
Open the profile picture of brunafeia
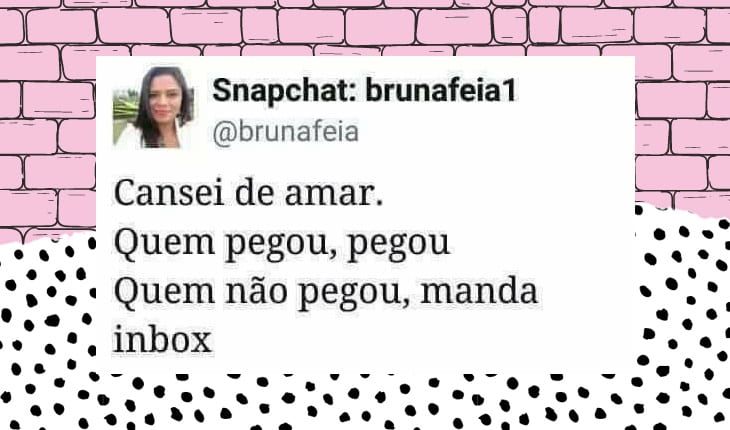pyautogui.click(x=153, y=108)
